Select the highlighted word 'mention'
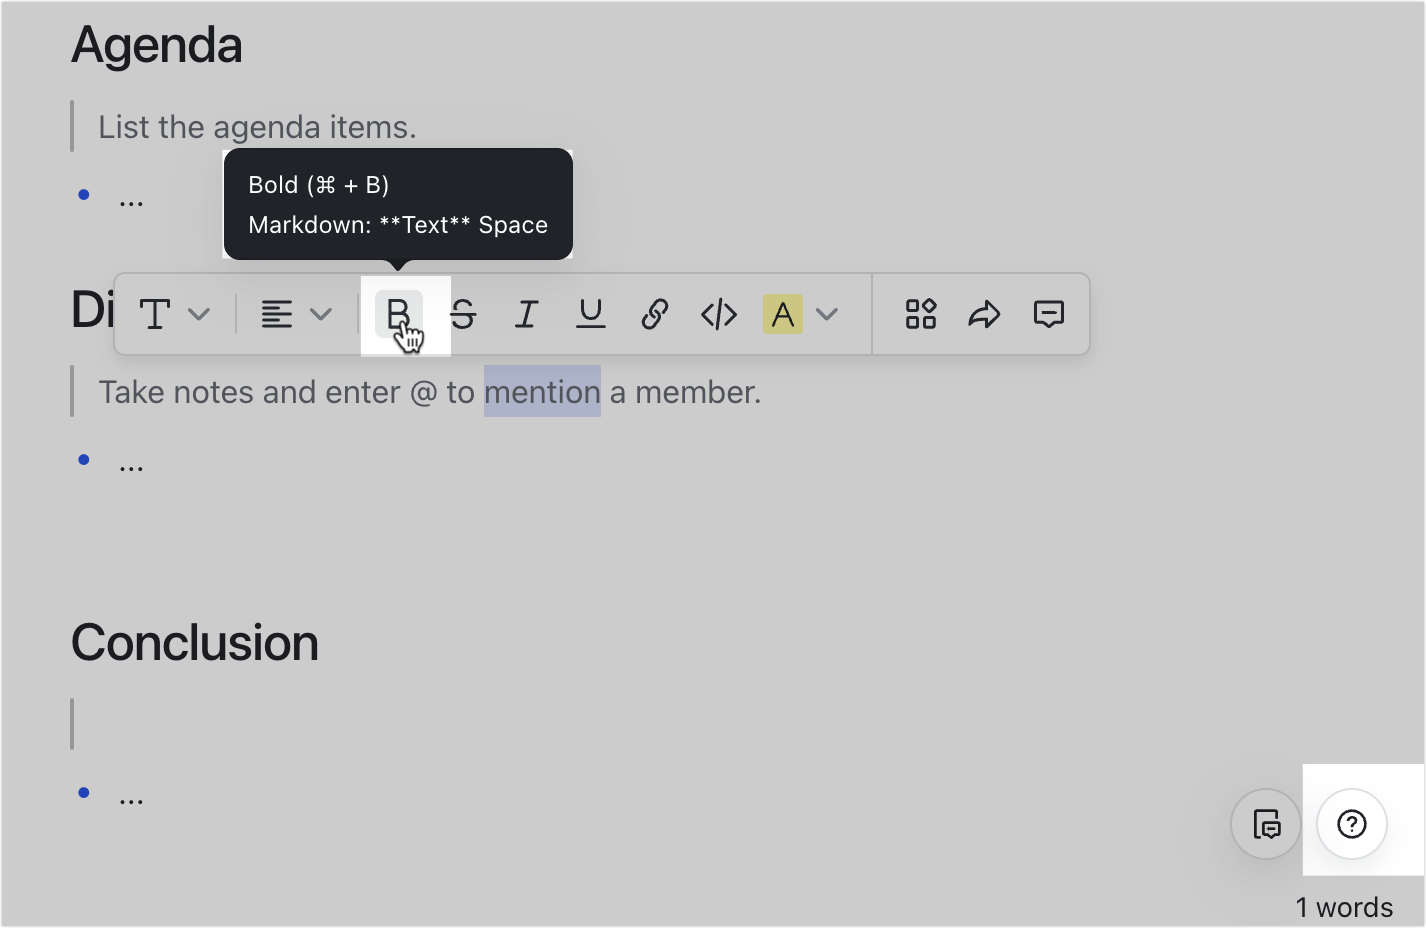1426x928 pixels. pyautogui.click(x=542, y=392)
